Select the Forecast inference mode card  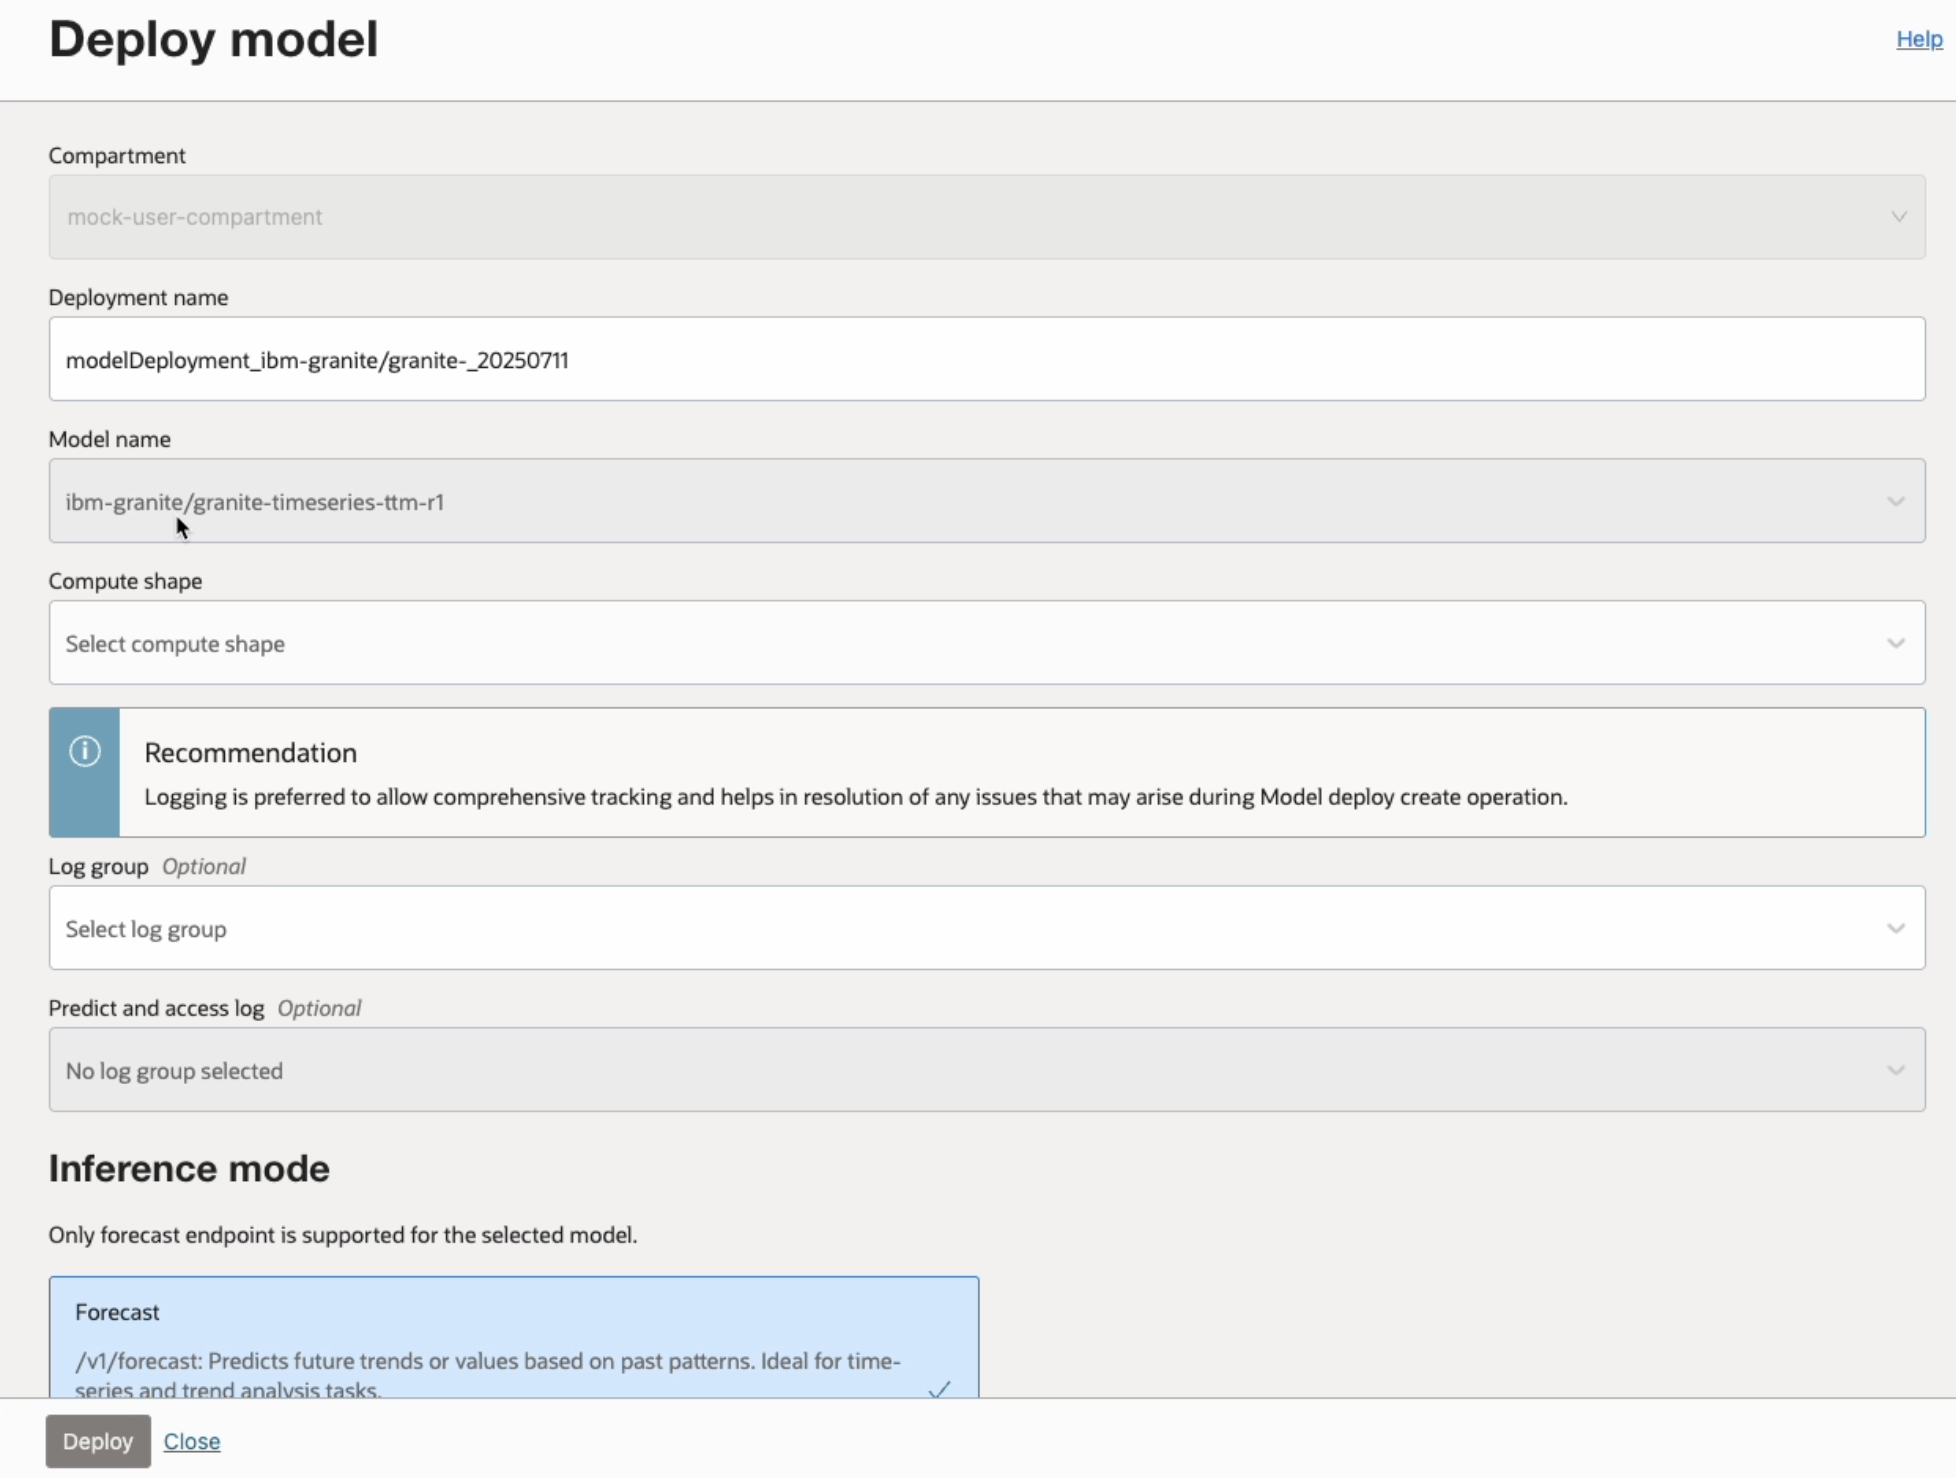[513, 1336]
